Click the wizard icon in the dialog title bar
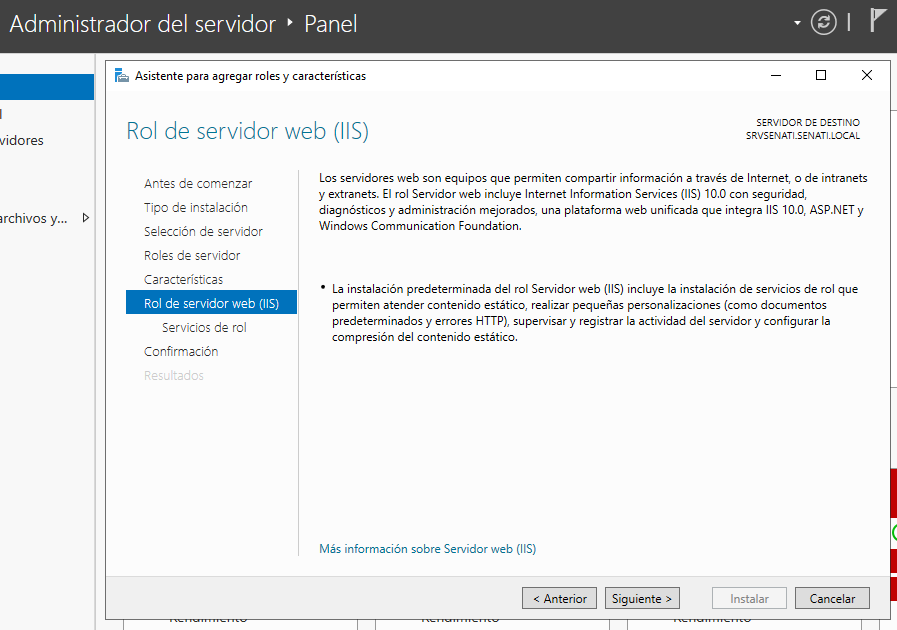897x630 pixels. pyautogui.click(x=121, y=76)
